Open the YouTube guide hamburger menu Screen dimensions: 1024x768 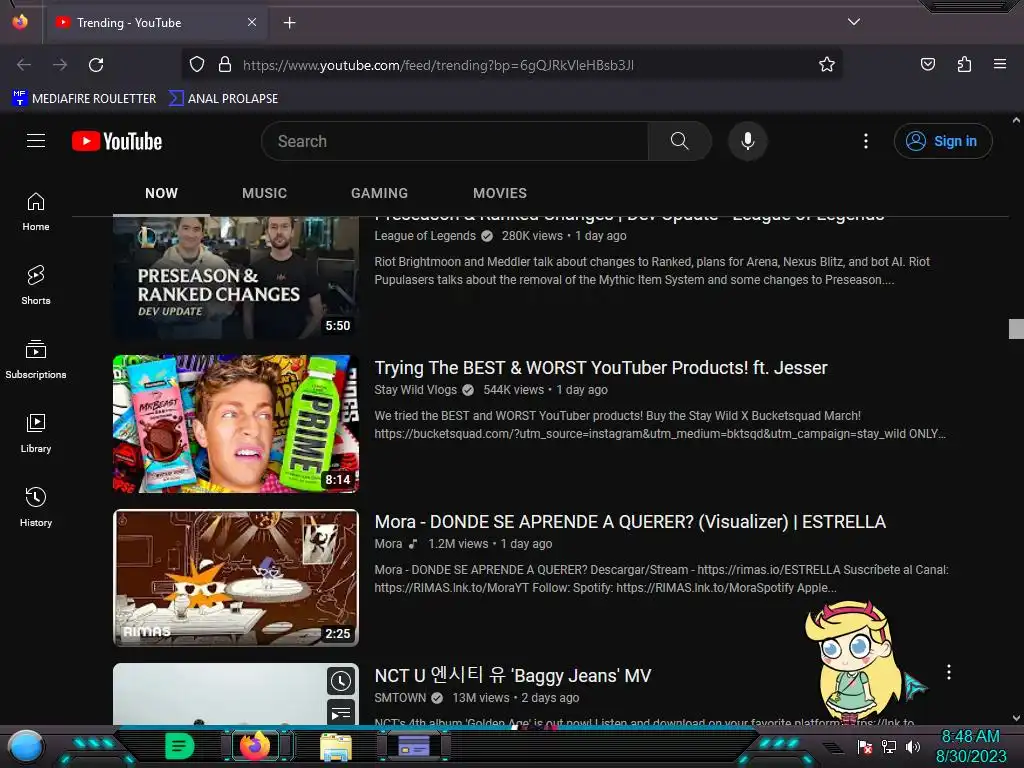point(36,140)
